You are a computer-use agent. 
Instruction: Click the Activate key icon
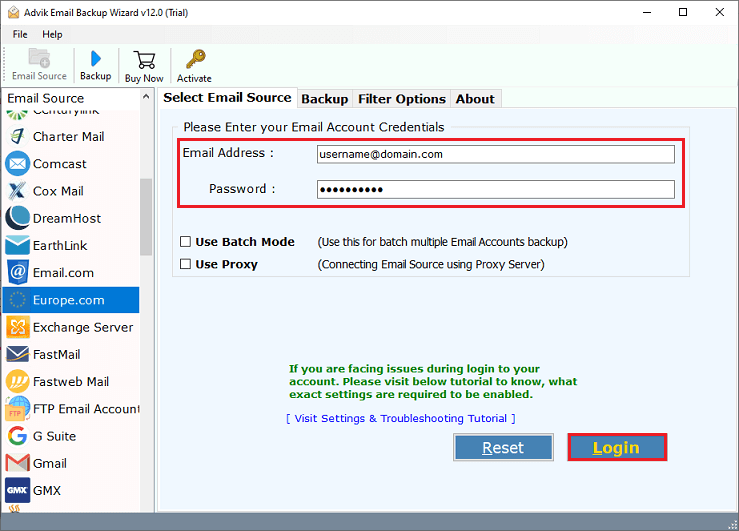(196, 59)
